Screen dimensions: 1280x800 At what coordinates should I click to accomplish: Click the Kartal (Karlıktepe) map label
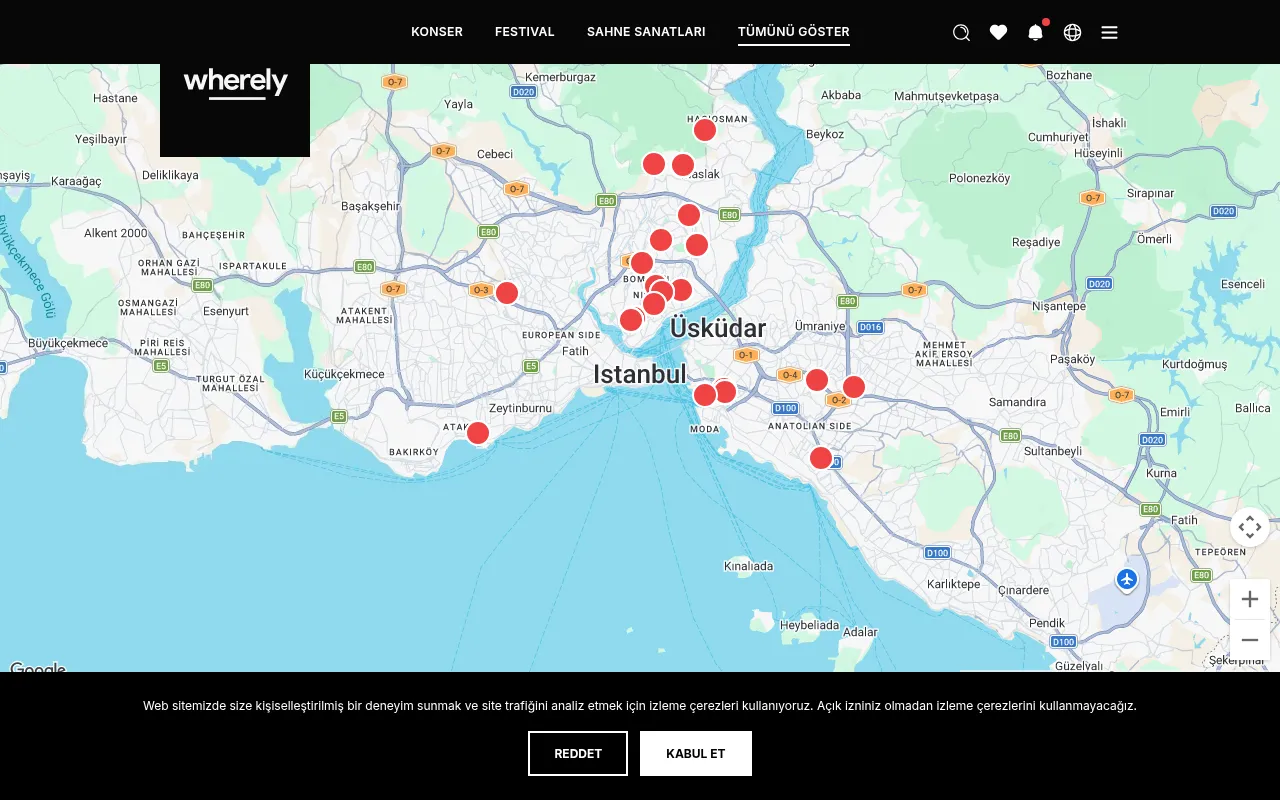[x=954, y=584]
